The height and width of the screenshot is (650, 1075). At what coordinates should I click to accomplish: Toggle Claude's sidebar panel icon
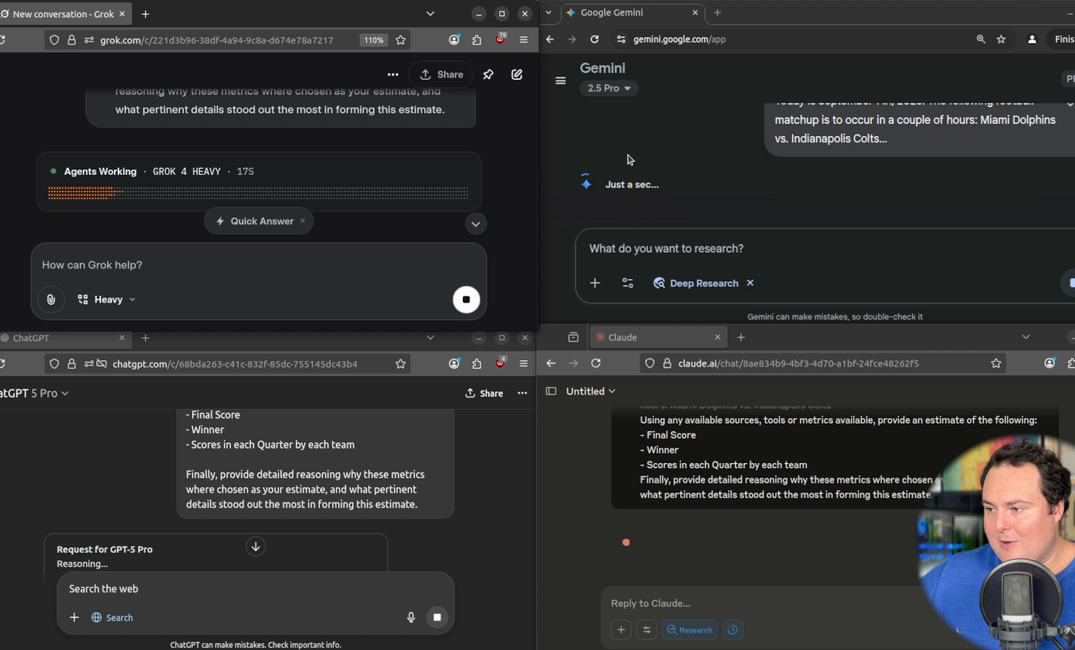coord(551,392)
